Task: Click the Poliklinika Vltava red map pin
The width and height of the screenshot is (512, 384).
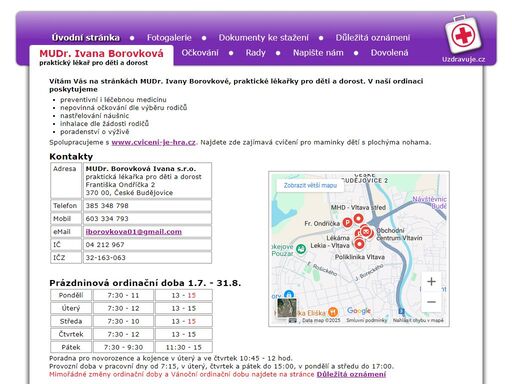Action: point(359,244)
